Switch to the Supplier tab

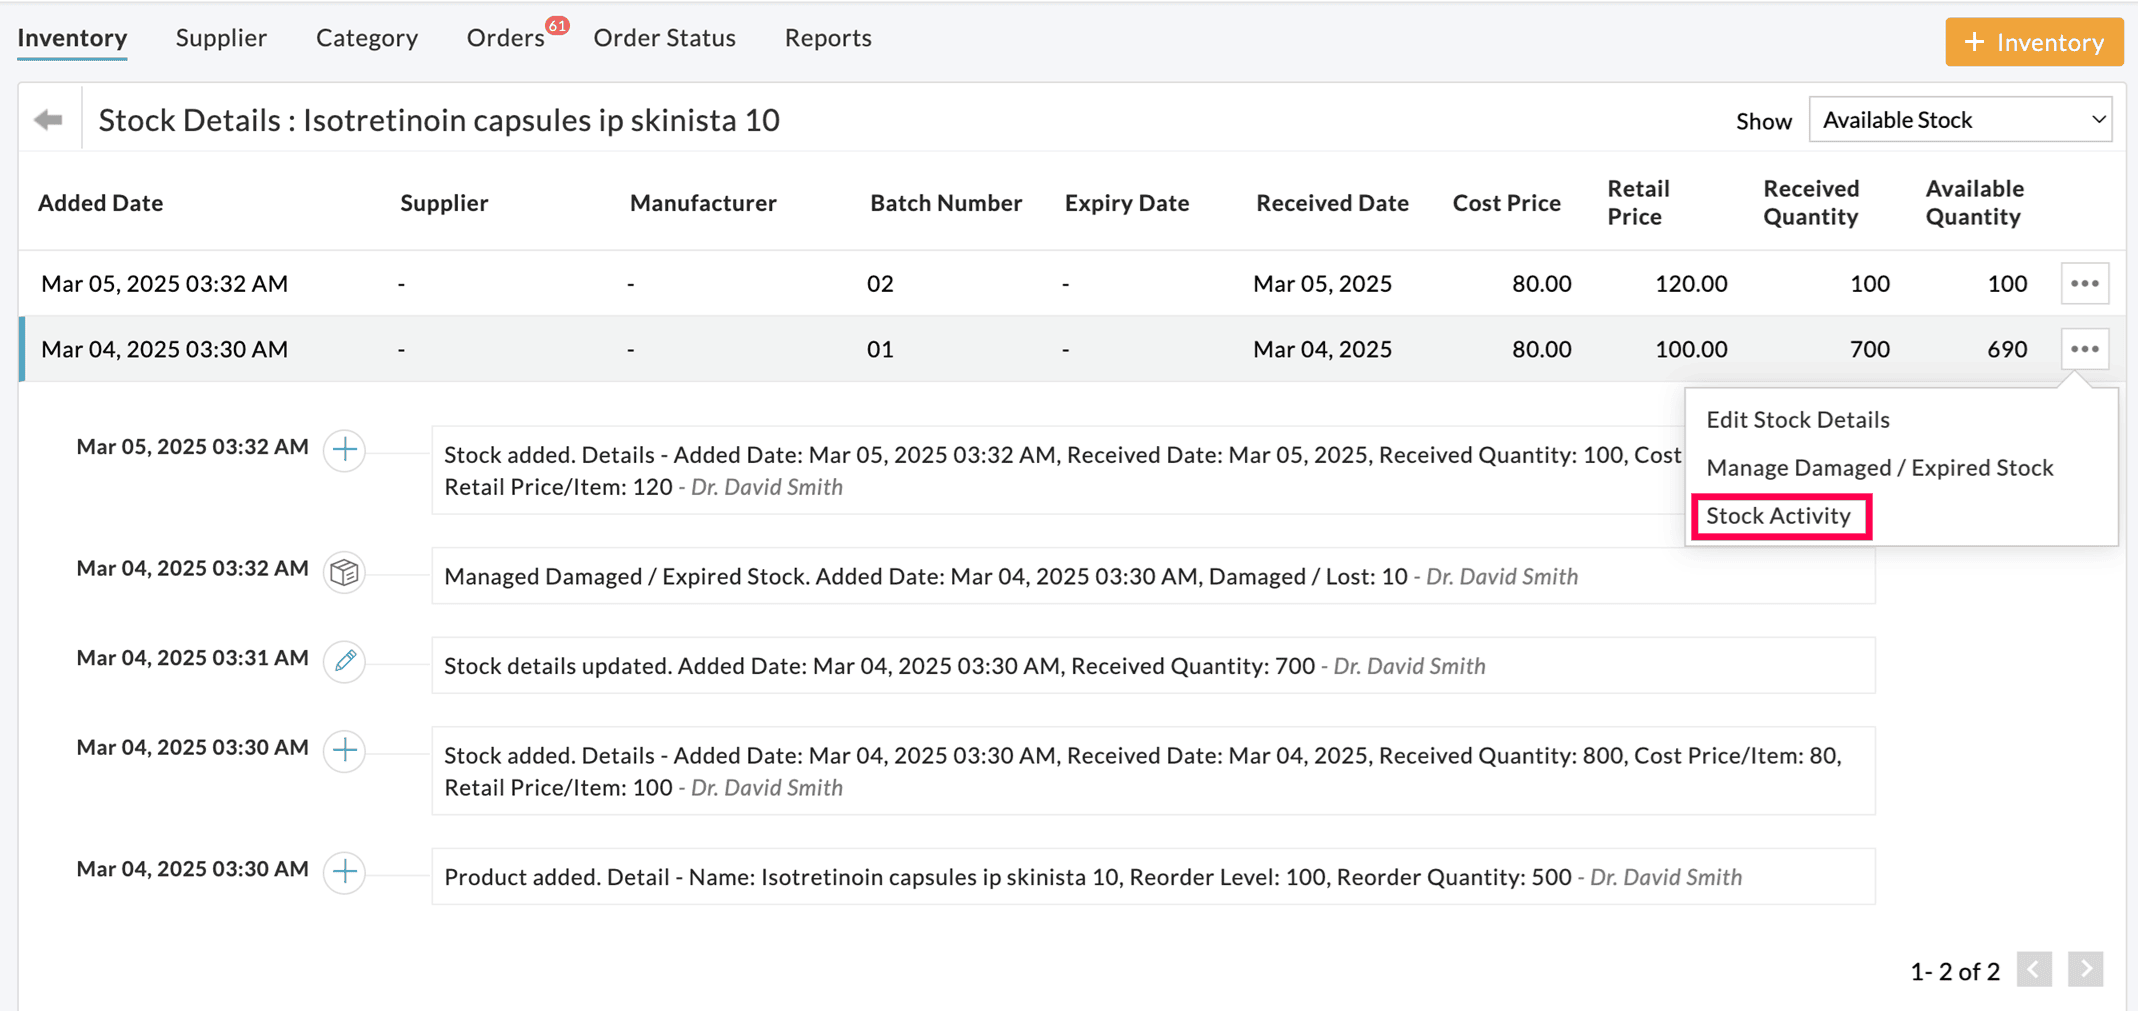[x=221, y=38]
